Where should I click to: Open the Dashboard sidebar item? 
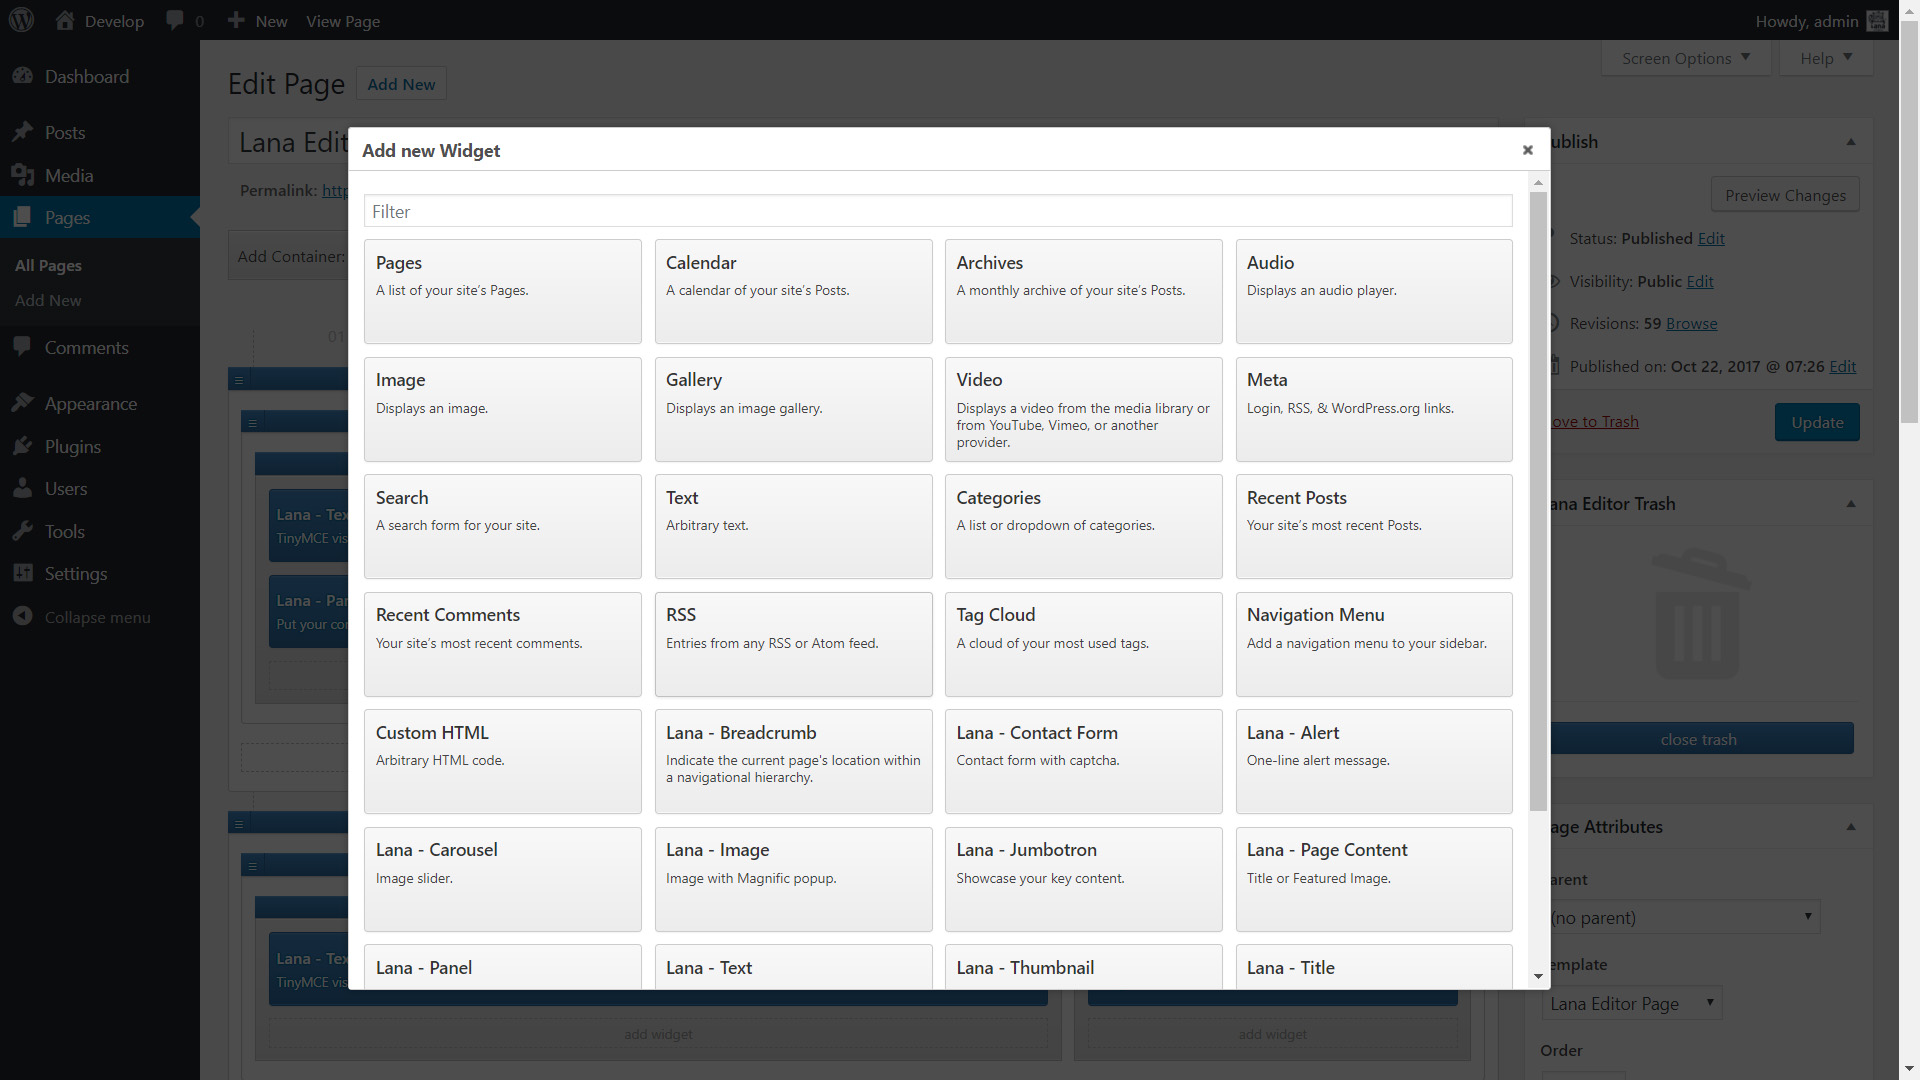(x=86, y=77)
